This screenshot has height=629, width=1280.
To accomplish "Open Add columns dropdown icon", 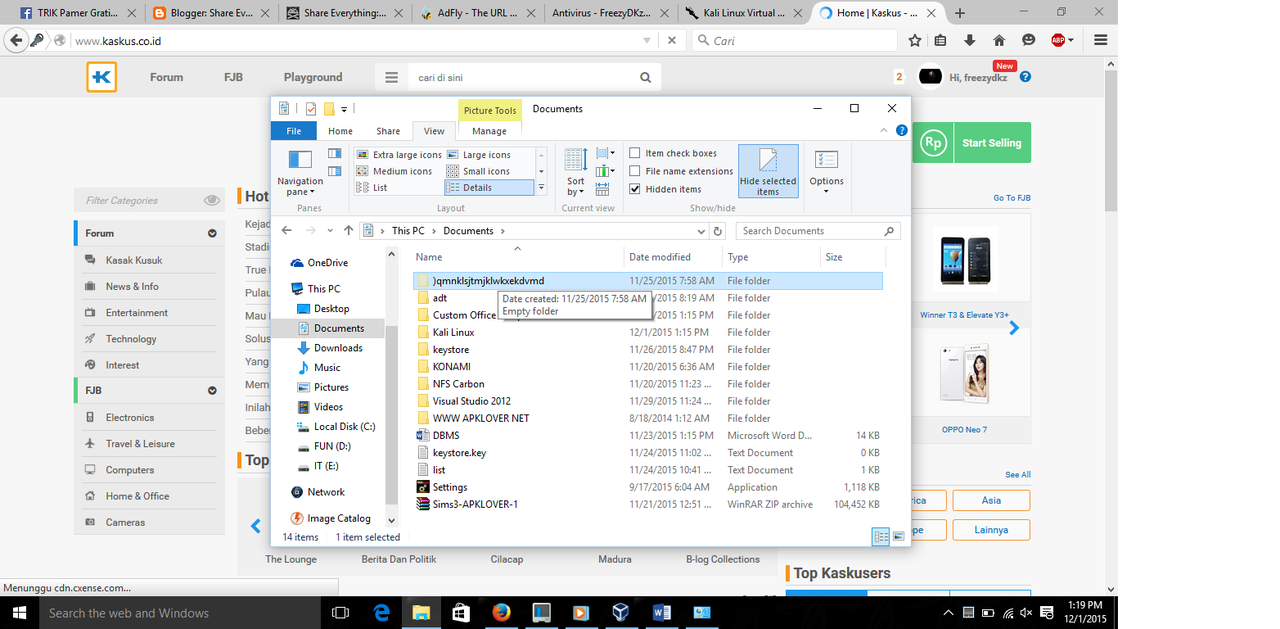I will click(x=605, y=171).
